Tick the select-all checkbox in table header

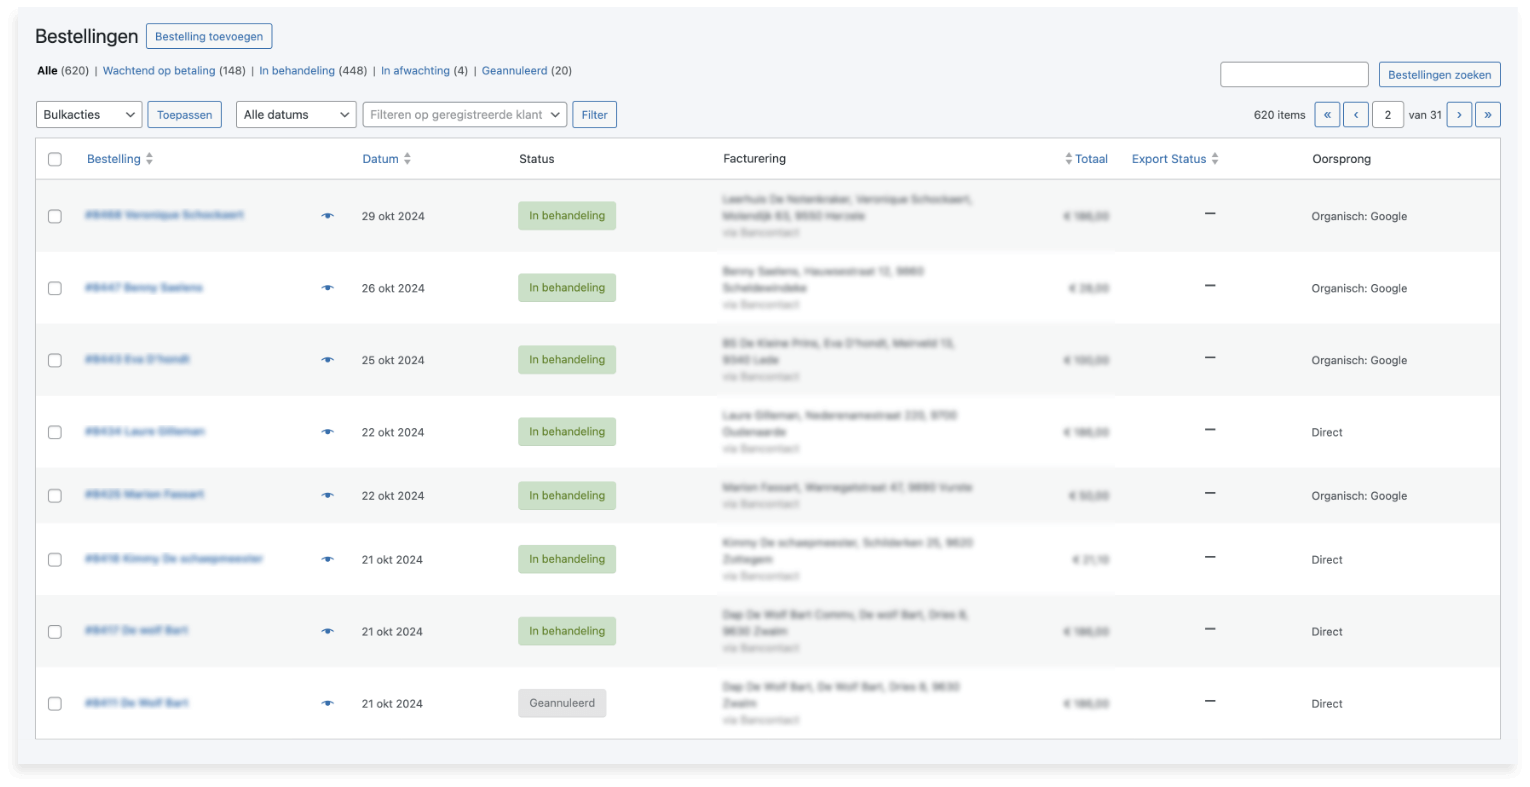(x=55, y=159)
